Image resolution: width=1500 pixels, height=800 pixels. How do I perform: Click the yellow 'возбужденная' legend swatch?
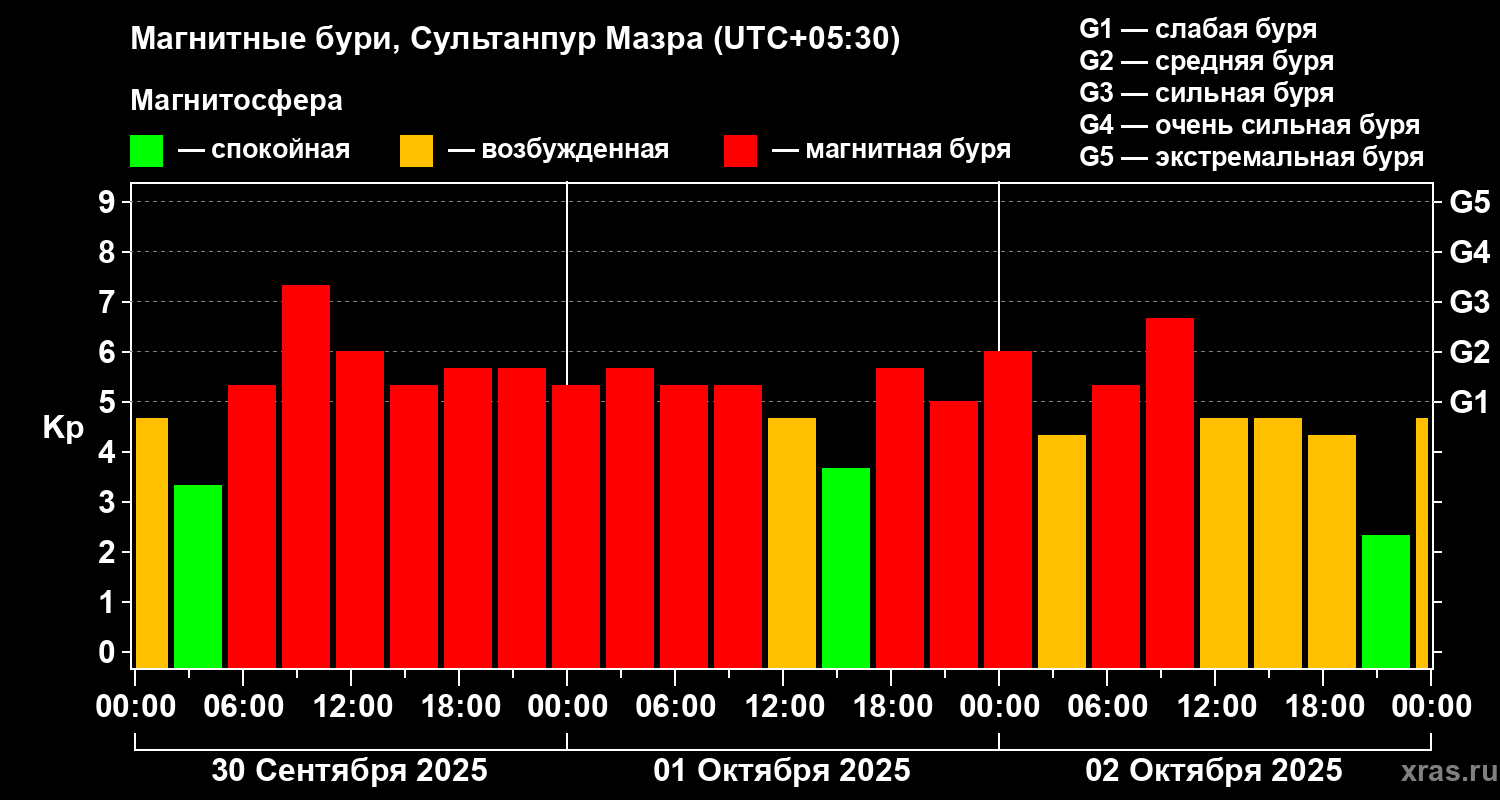pyautogui.click(x=416, y=150)
